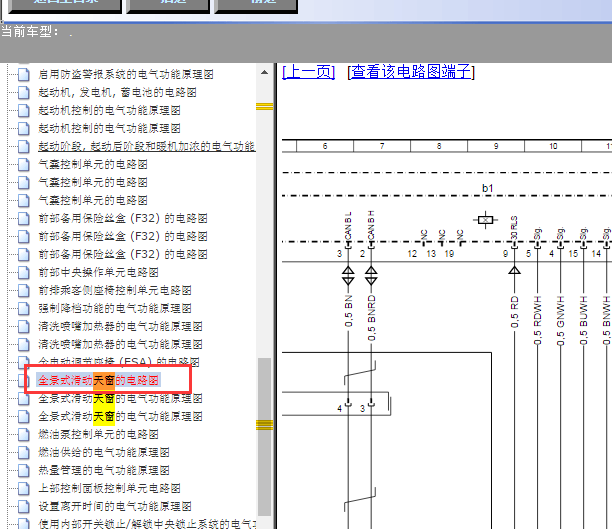
Task: Click wire label 0,5 RDWH
Action: [x=537, y=320]
